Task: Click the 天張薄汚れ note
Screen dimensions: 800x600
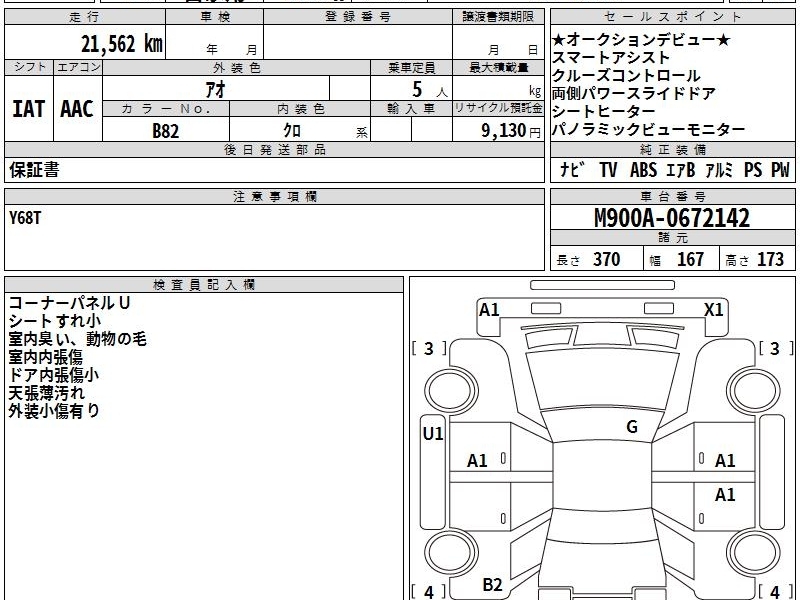Action: pyautogui.click(x=46, y=393)
